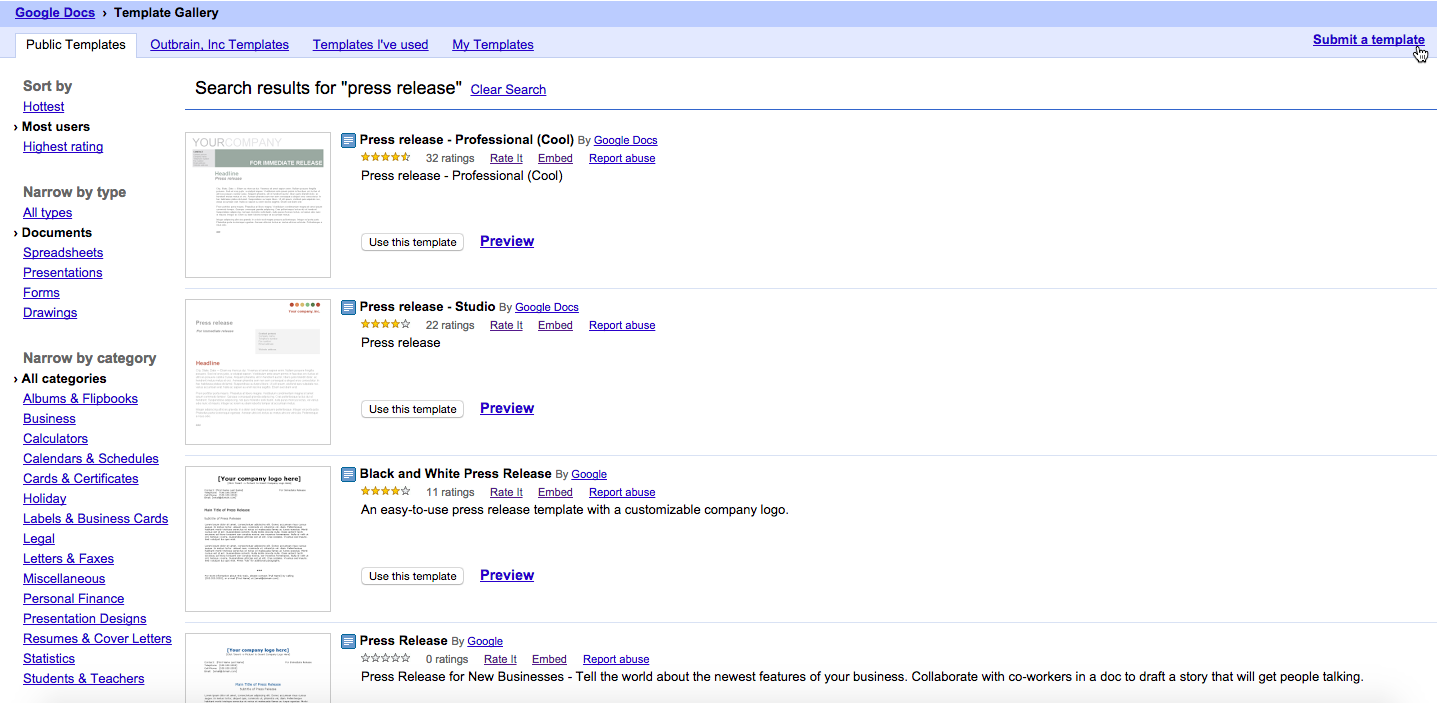Open the My Templates tab
Image resolution: width=1438 pixels, height=703 pixels.
(x=492, y=45)
